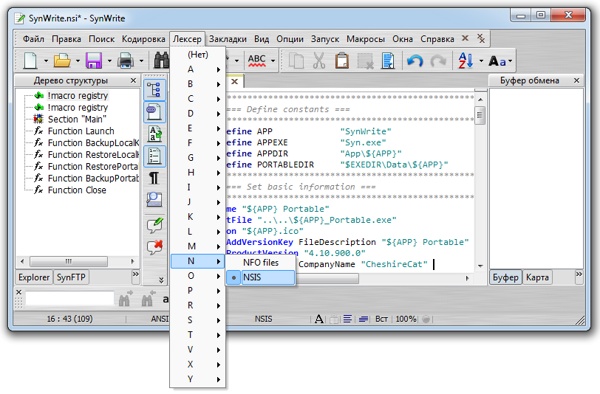Expand the C lexer submenu

tap(198, 99)
